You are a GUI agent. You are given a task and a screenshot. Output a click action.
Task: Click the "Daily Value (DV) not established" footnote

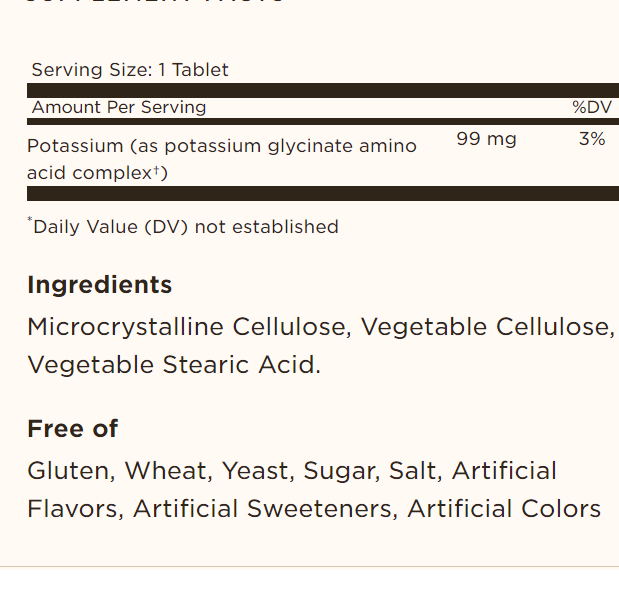(x=186, y=227)
